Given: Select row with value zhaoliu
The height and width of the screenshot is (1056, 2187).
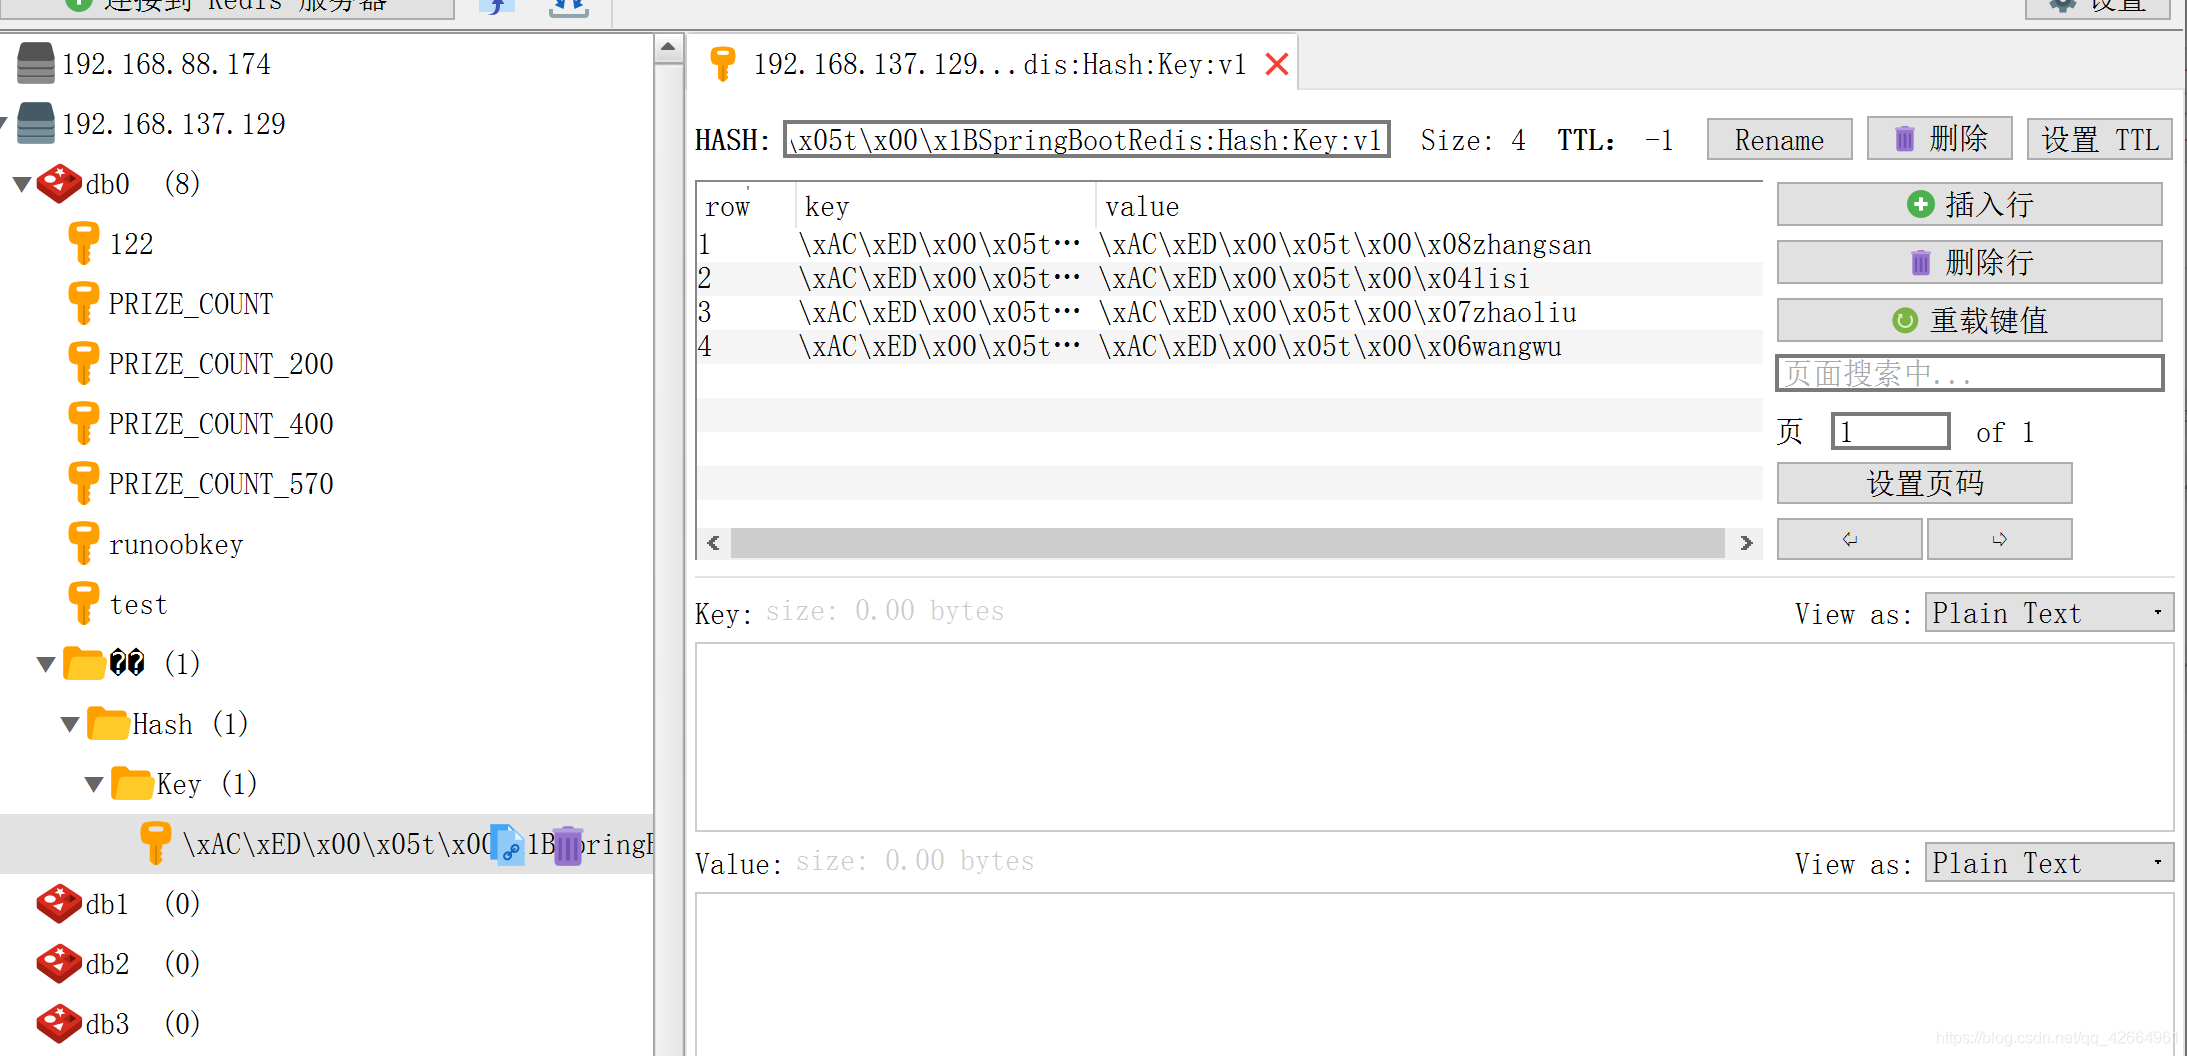Looking at the screenshot, I should click(x=1230, y=312).
